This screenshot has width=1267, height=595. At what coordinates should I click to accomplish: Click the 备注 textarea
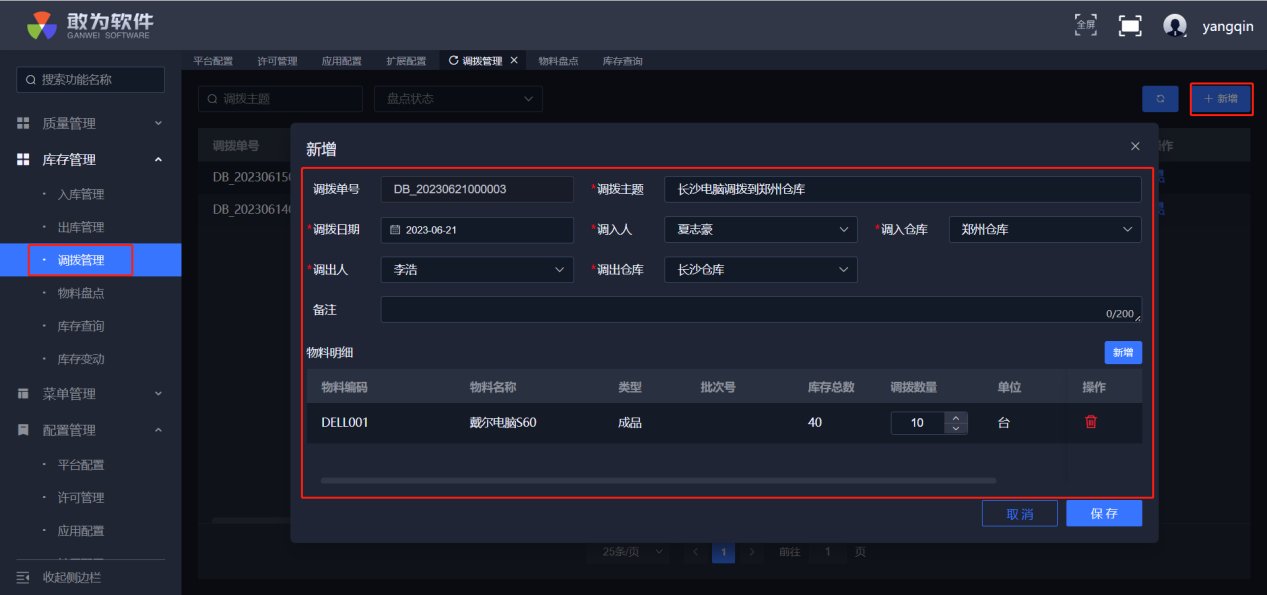click(761, 310)
